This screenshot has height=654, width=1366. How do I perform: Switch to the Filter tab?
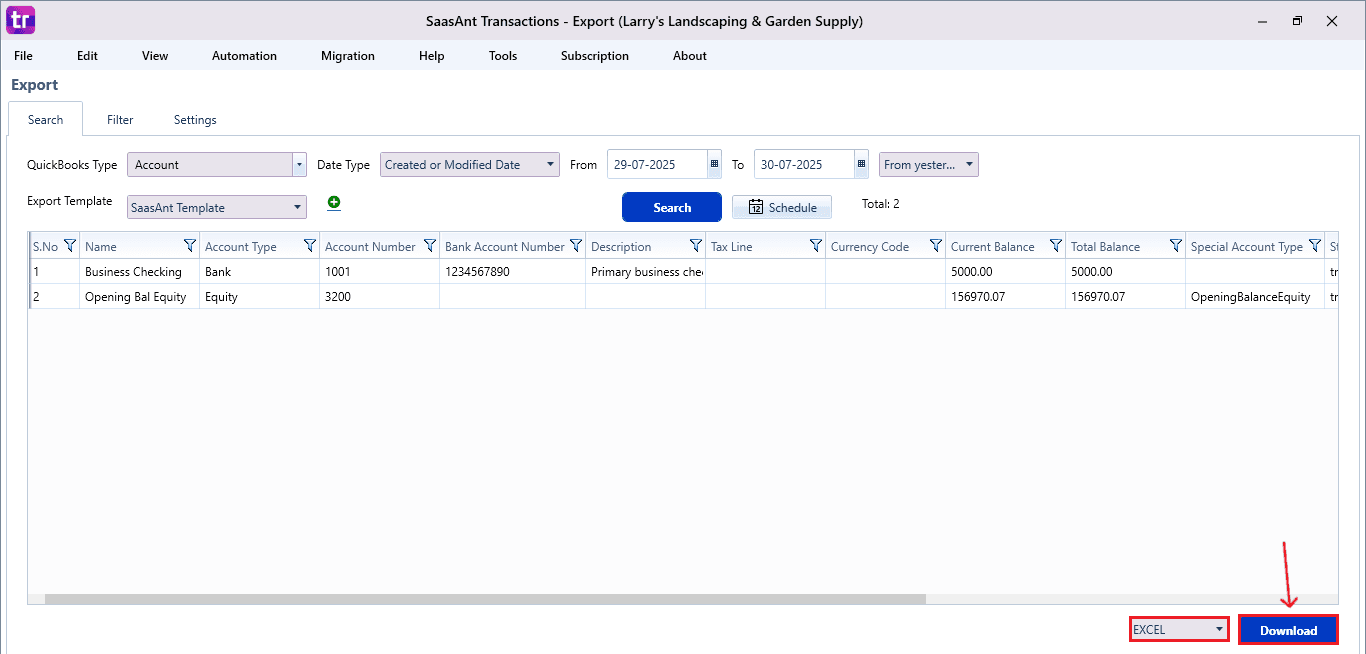click(x=120, y=119)
